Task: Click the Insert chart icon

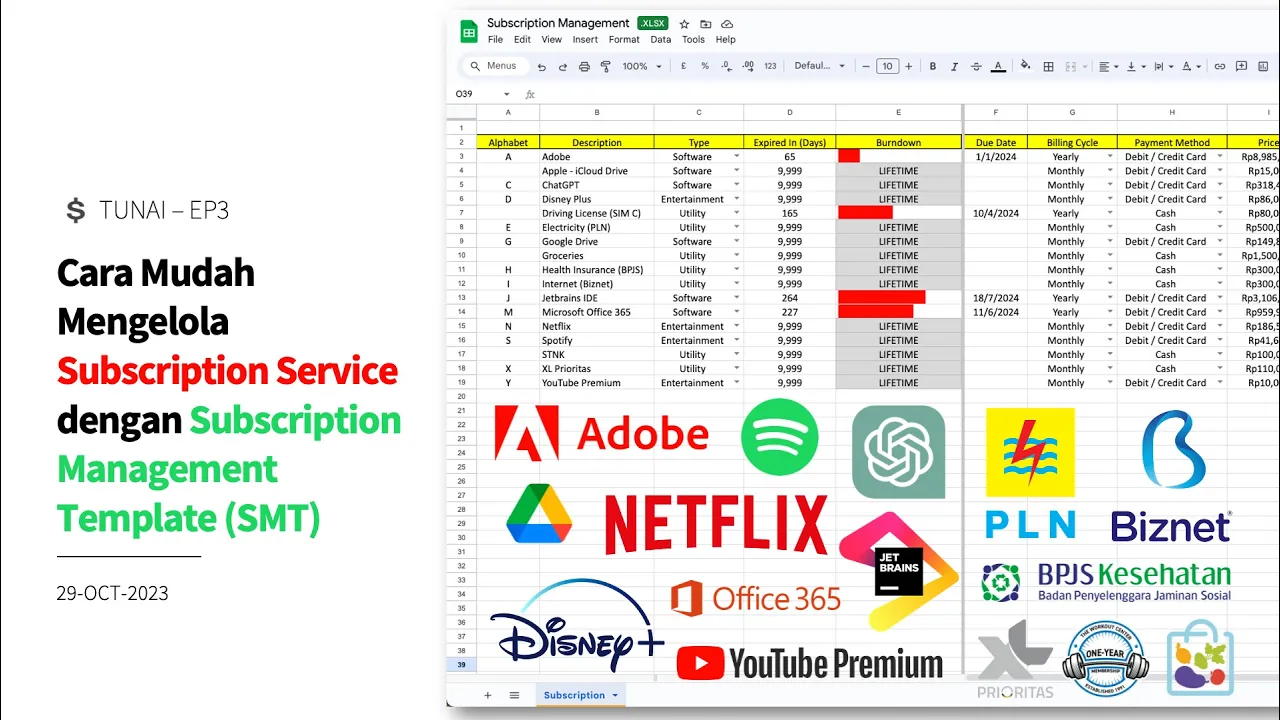Action: (x=1264, y=66)
